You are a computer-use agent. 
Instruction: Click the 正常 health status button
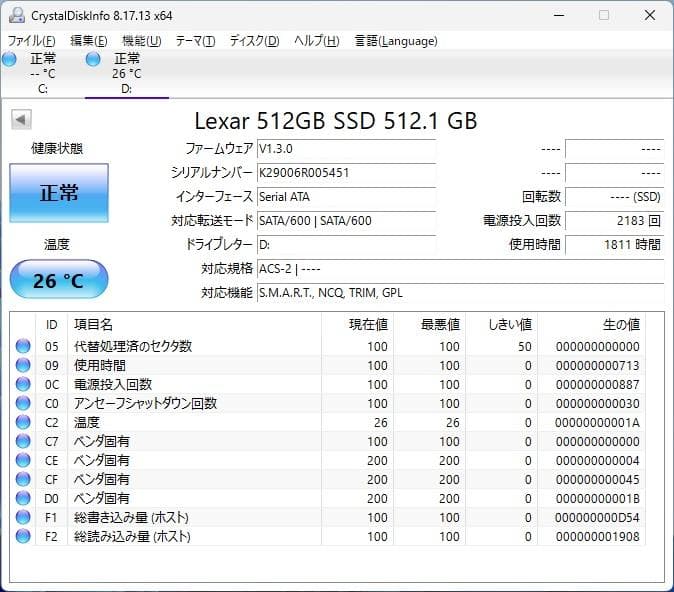[x=59, y=193]
